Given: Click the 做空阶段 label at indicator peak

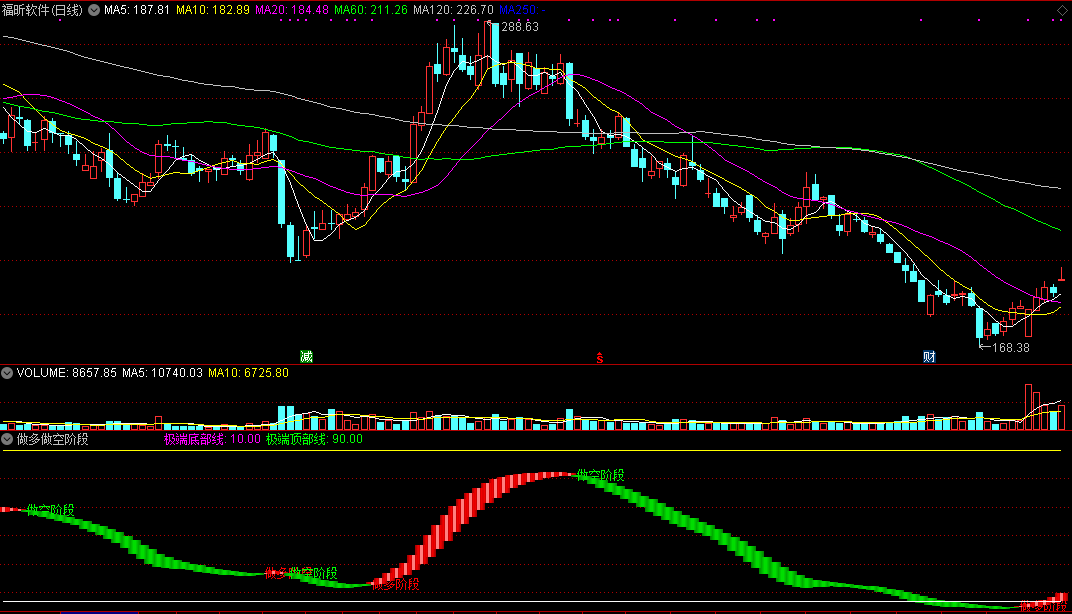Looking at the screenshot, I should pyautogui.click(x=601, y=475).
